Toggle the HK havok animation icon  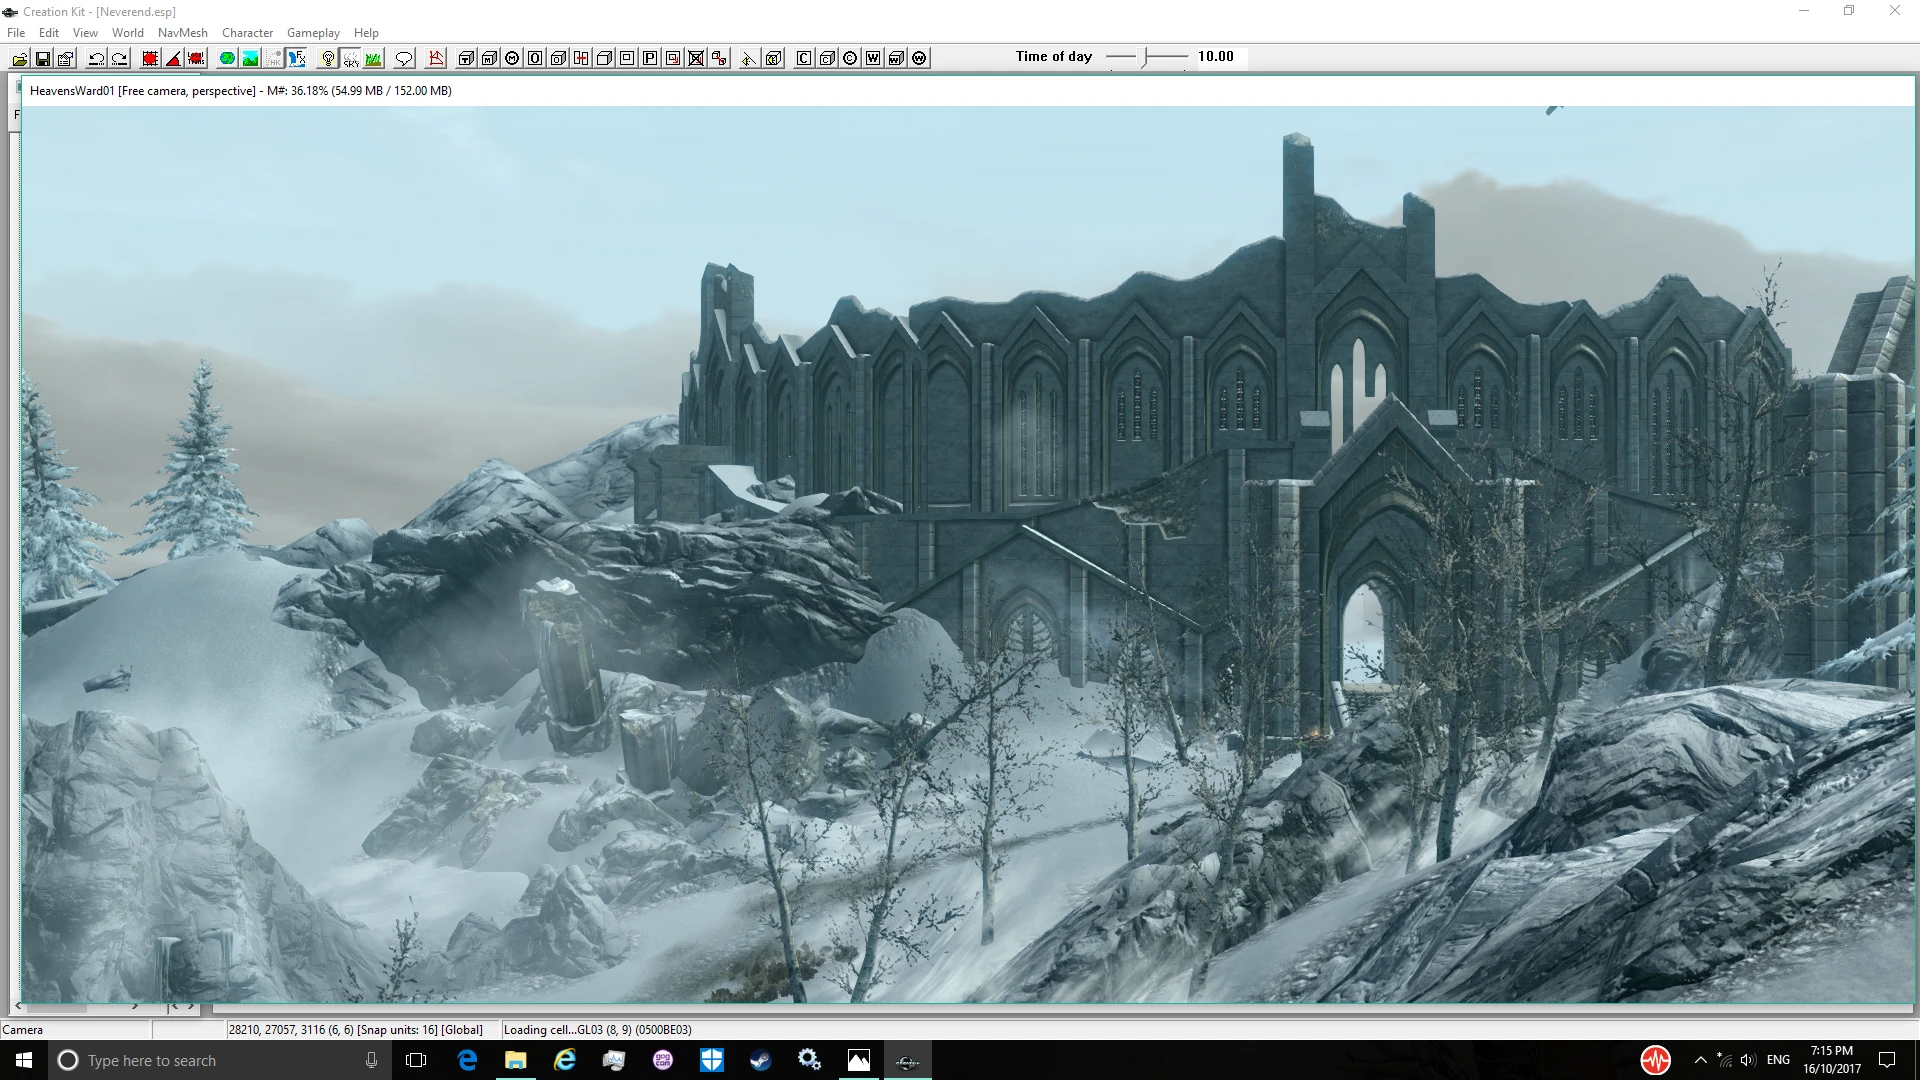[x=273, y=58]
